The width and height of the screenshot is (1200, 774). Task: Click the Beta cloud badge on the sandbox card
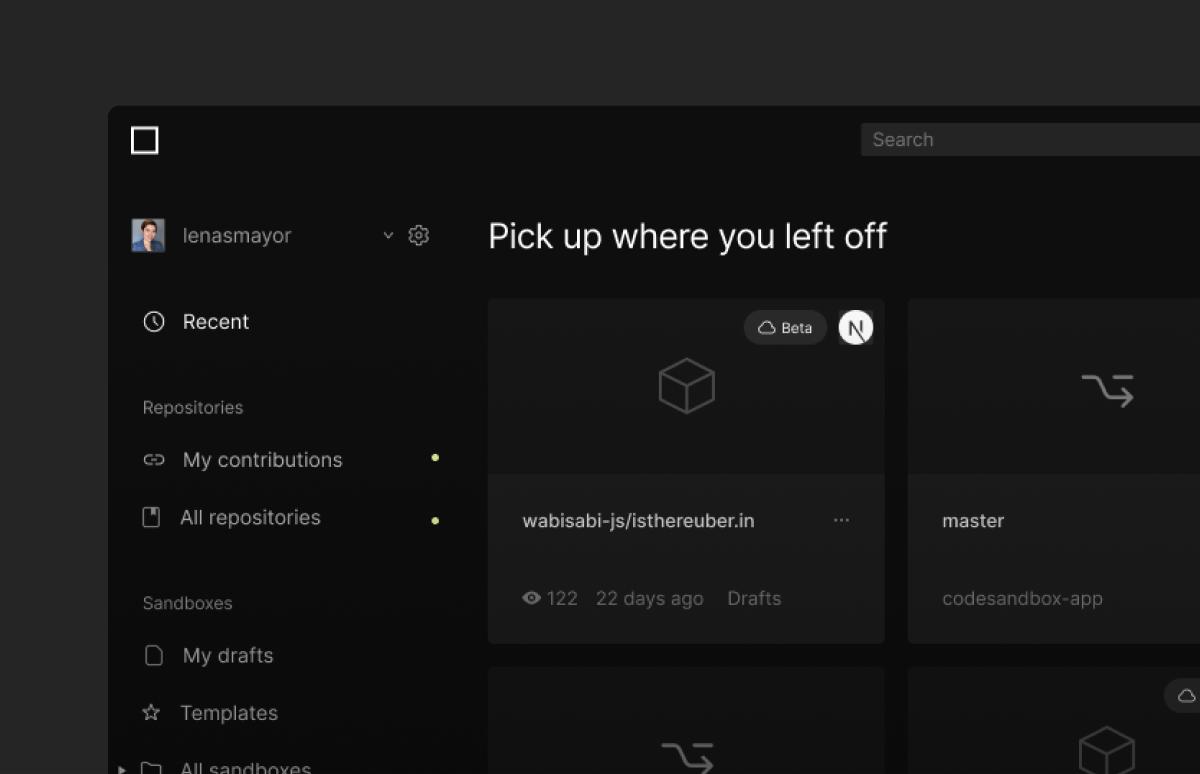(x=785, y=327)
